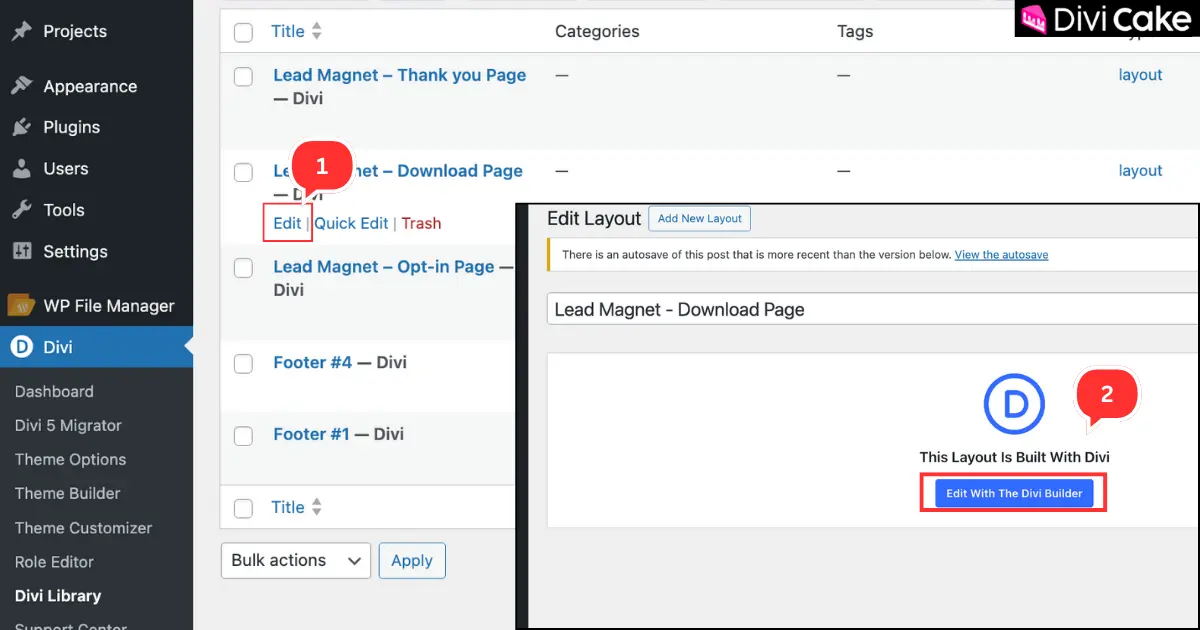This screenshot has height=630, width=1200.
Task: Click the Divi circular D sidebar icon
Action: 21,347
